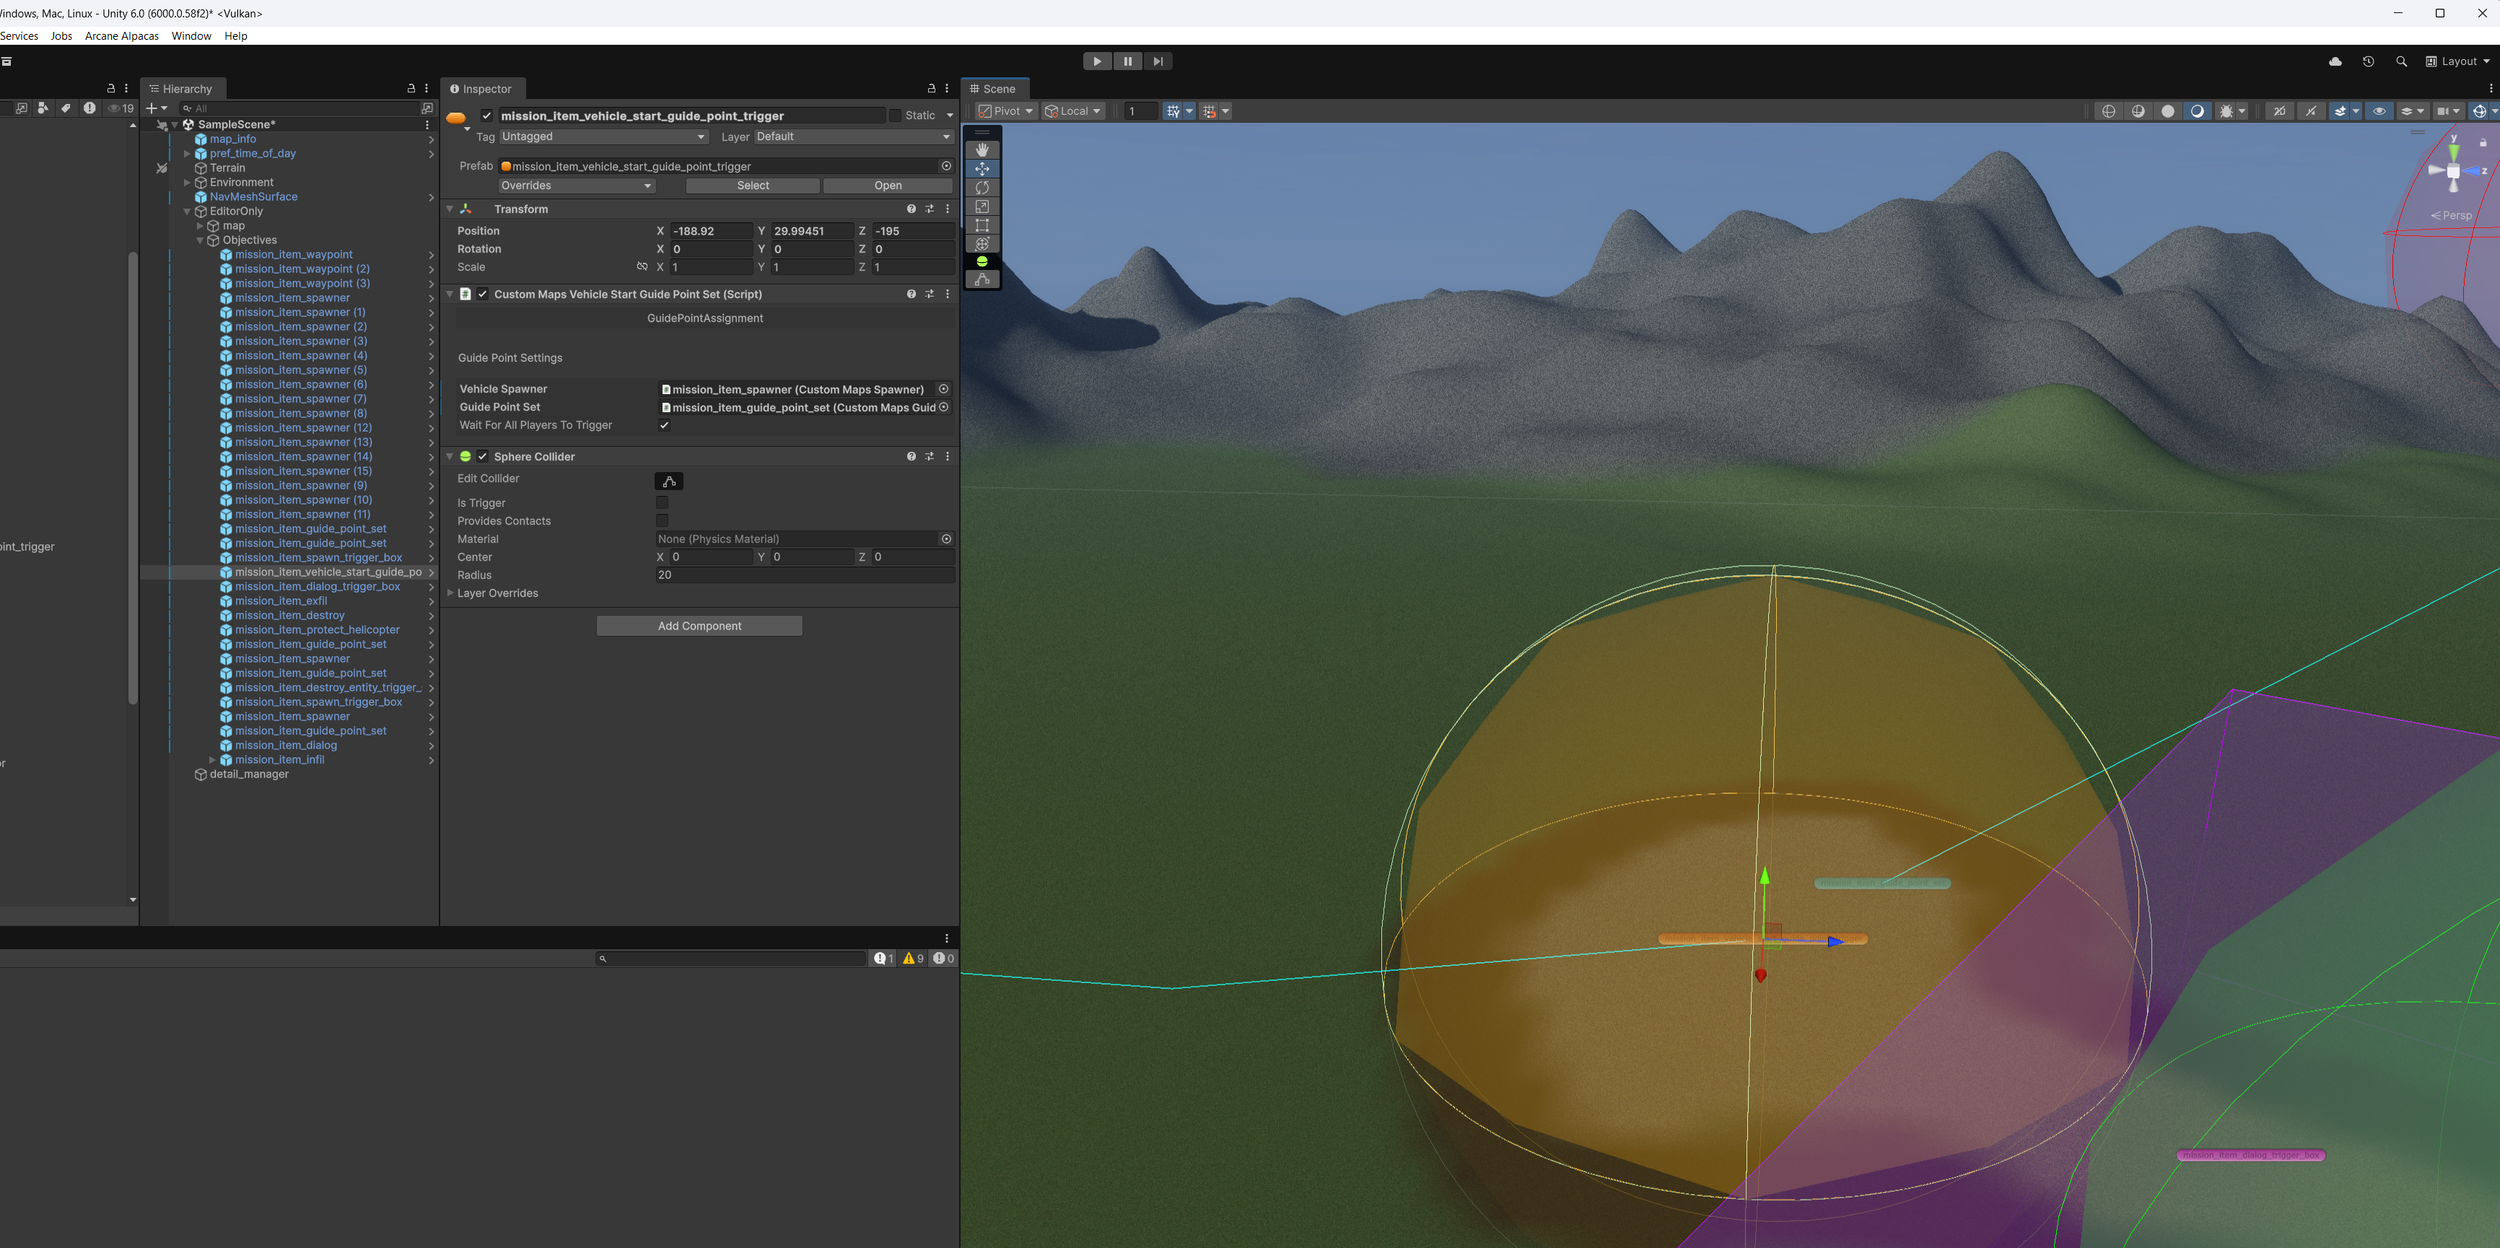The height and width of the screenshot is (1248, 2500).
Task: Select the Rect transform tool
Action: 982,226
